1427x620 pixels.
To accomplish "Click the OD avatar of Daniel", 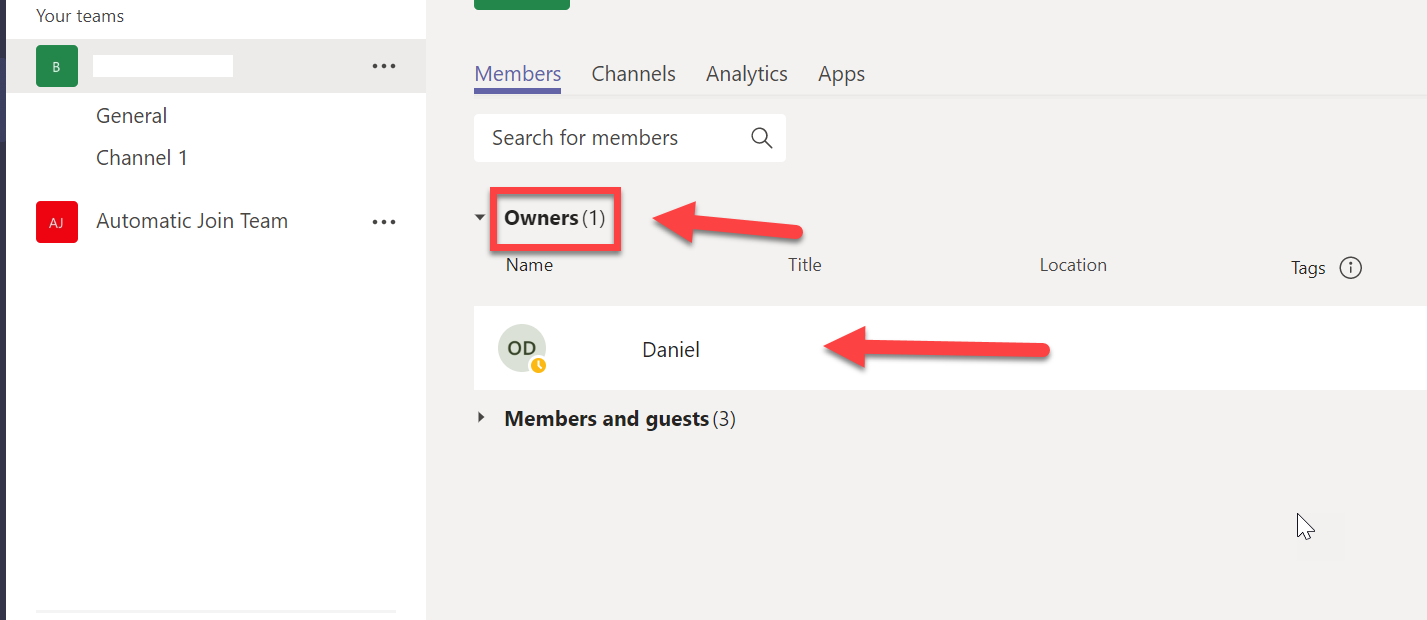I will (x=522, y=349).
